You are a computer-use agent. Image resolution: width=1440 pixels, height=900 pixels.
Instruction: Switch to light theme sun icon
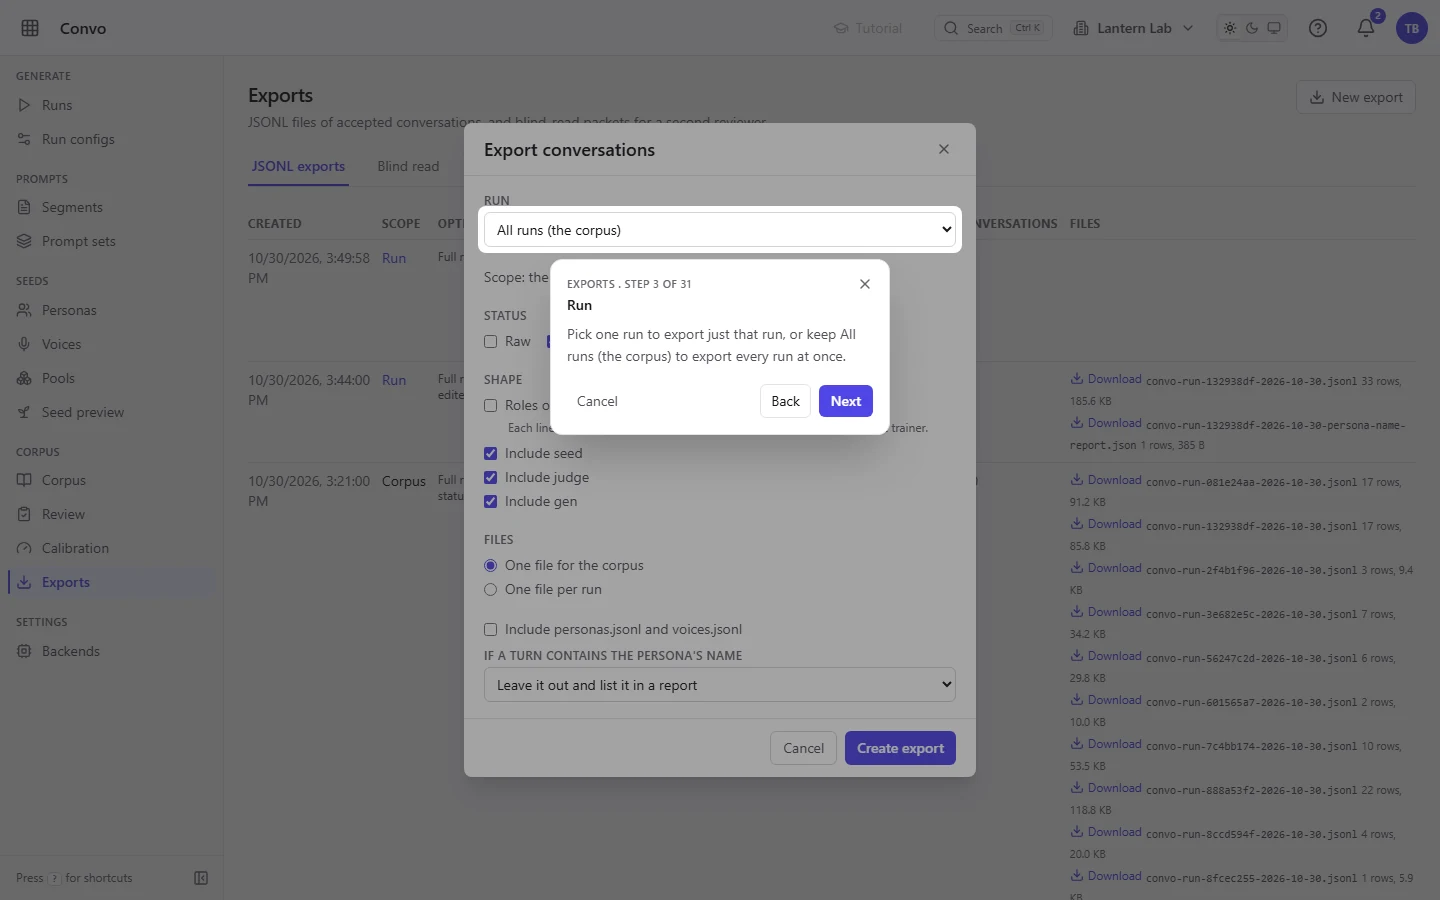[x=1230, y=28]
